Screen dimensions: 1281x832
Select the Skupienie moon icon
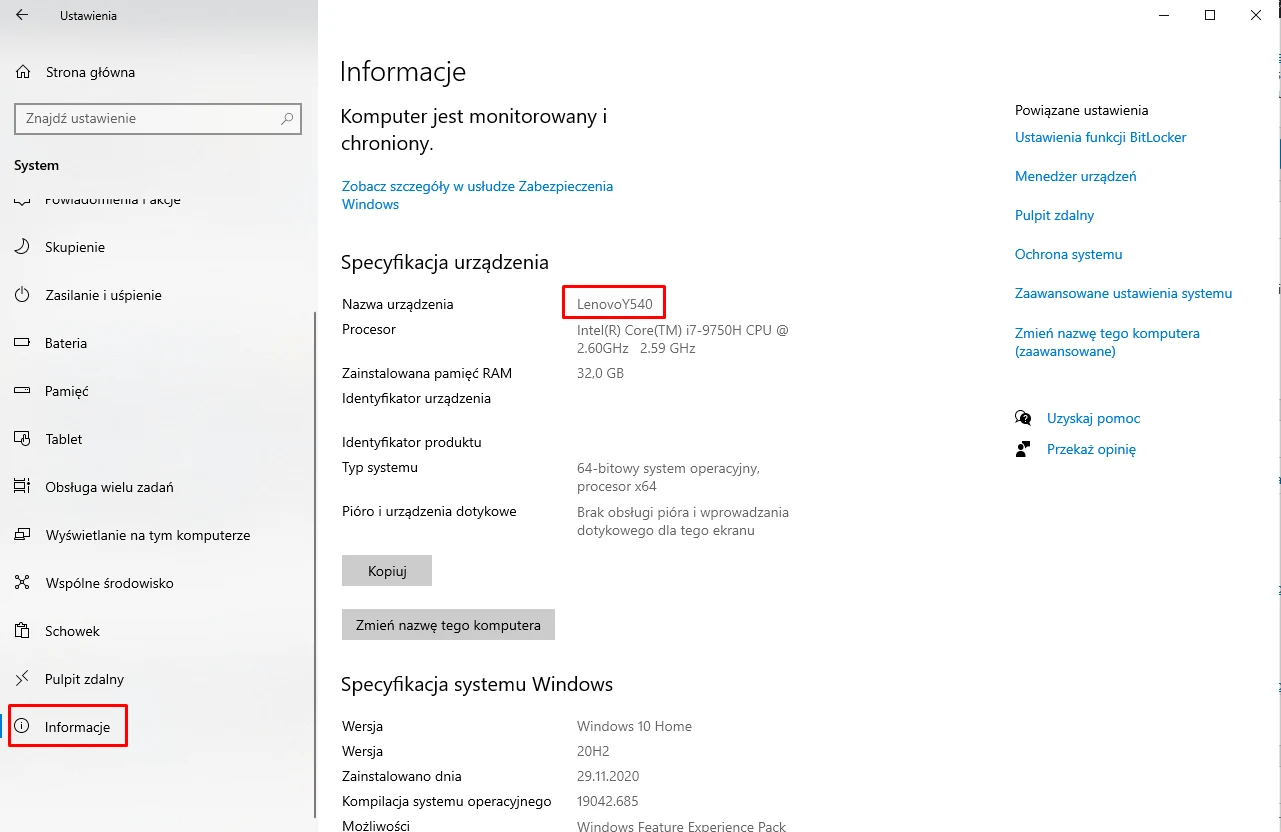(23, 247)
